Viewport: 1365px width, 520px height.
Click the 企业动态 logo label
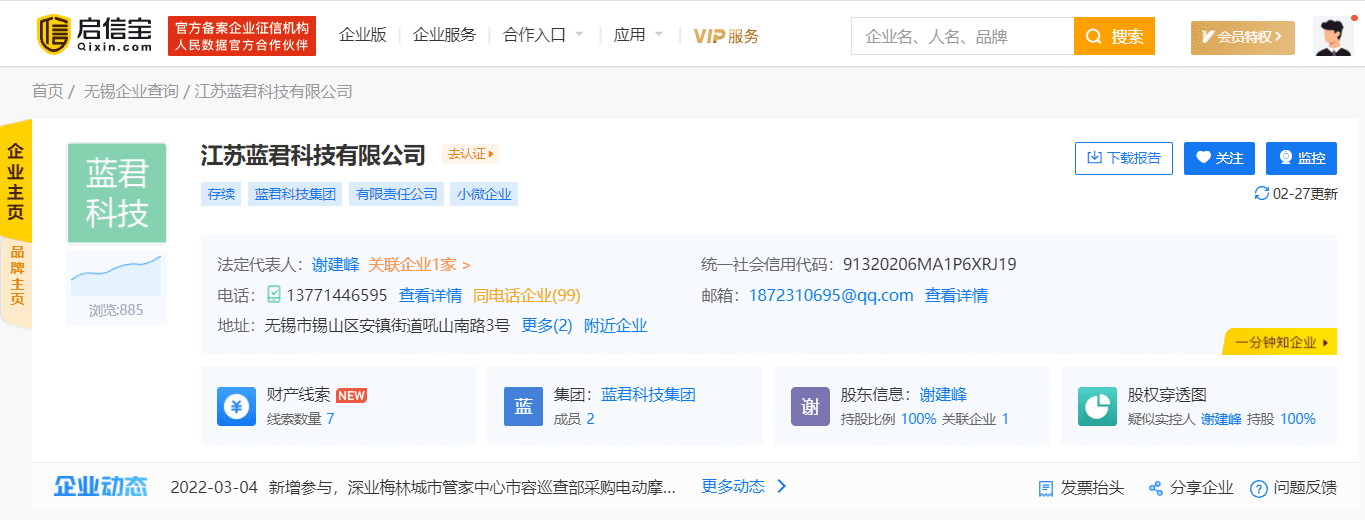click(101, 486)
